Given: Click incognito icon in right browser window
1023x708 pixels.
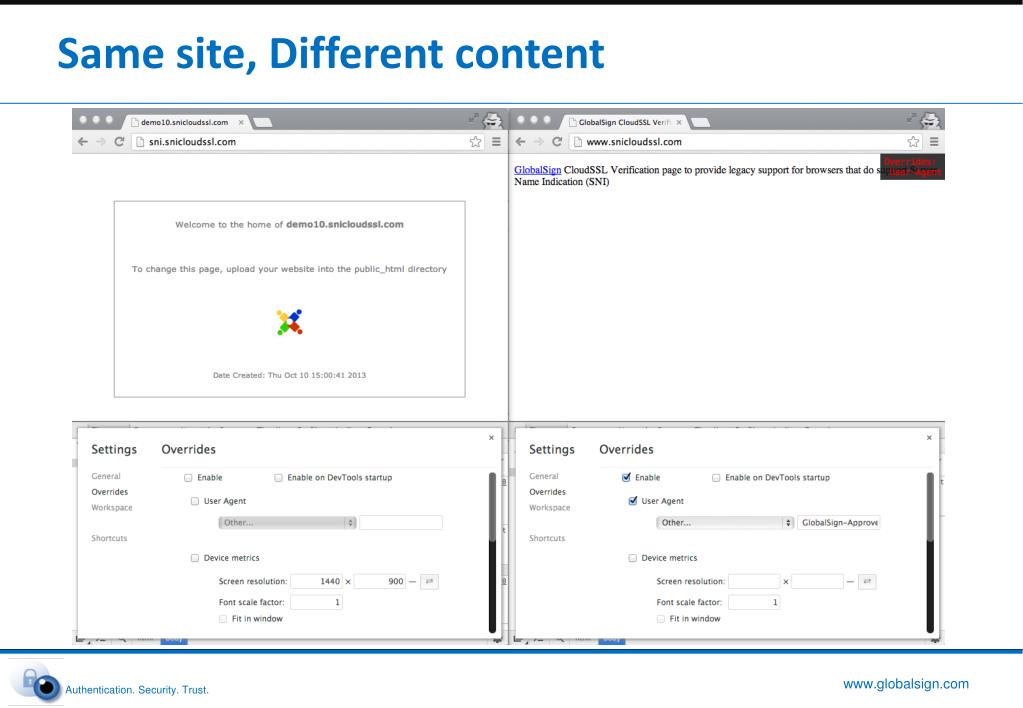Looking at the screenshot, I should click(930, 120).
